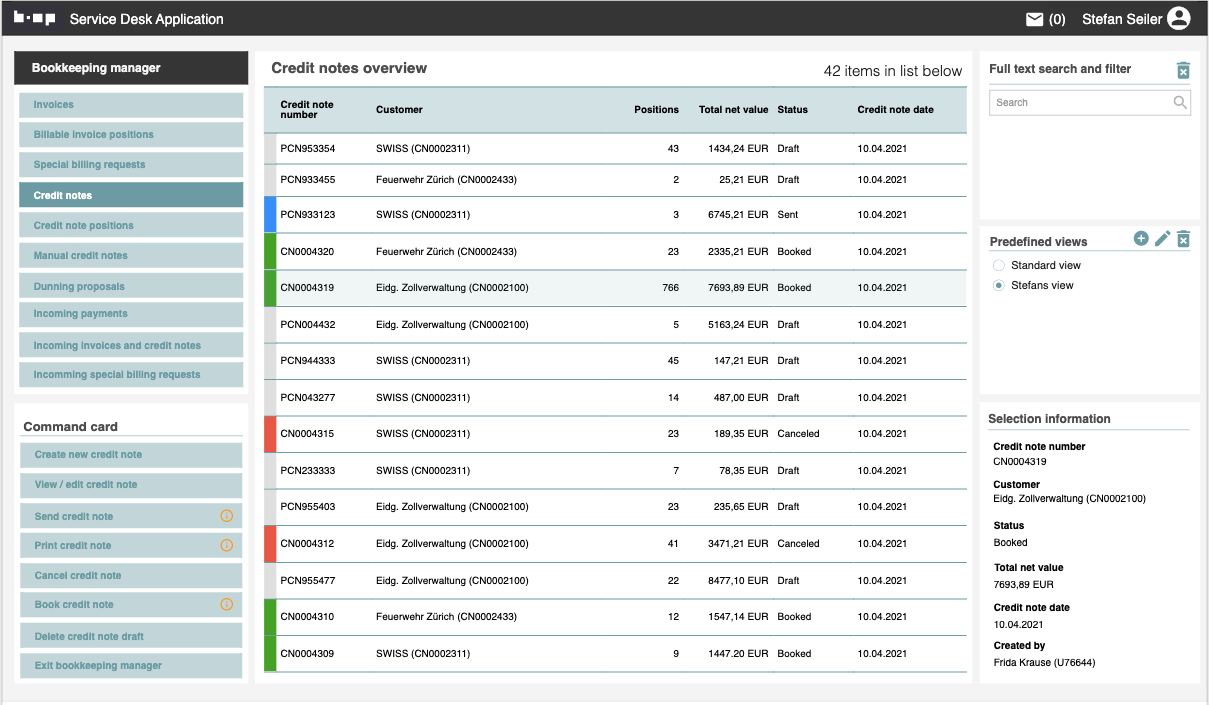Click info icon beside Print credit note

point(226,546)
